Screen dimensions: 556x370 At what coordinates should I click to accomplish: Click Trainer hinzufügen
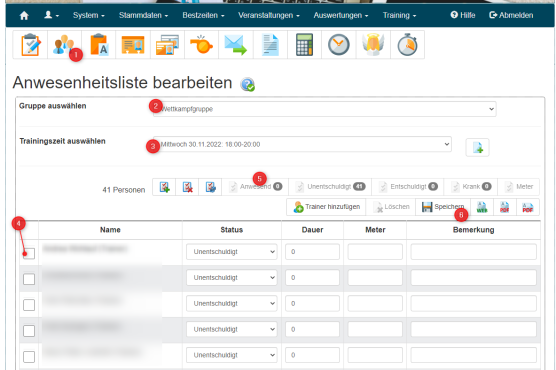pyautogui.click(x=326, y=207)
